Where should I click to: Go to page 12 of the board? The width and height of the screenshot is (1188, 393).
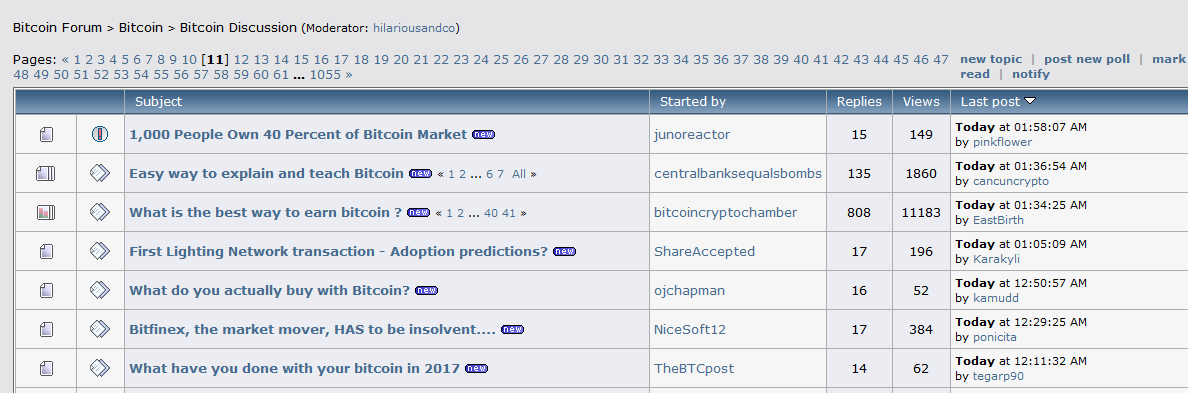click(241, 59)
